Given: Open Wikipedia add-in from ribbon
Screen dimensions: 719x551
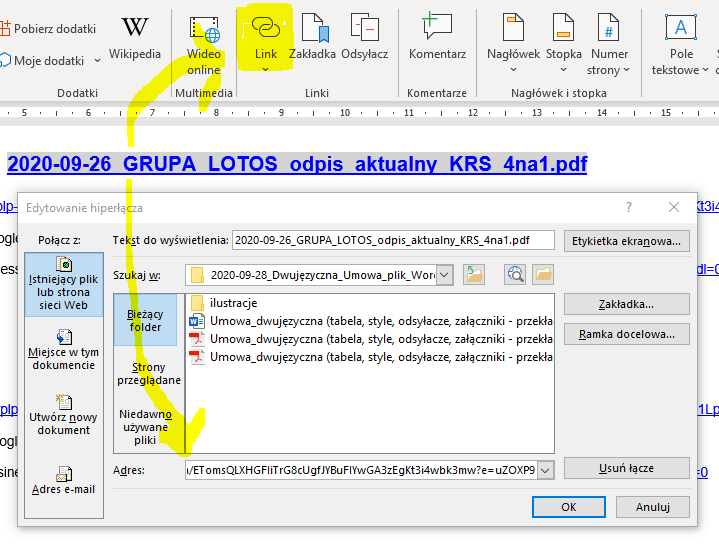Looking at the screenshot, I should click(x=134, y=36).
